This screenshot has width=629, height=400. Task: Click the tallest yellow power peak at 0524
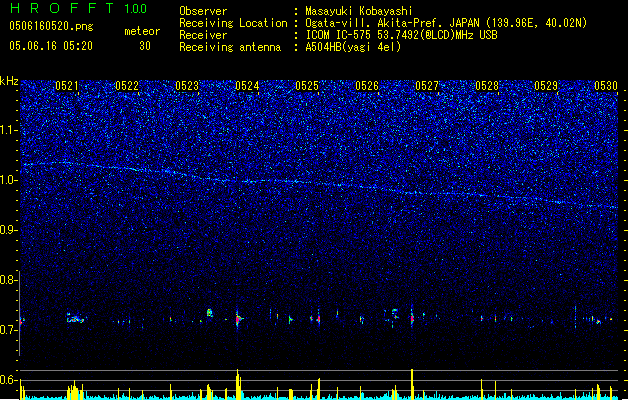click(238, 384)
